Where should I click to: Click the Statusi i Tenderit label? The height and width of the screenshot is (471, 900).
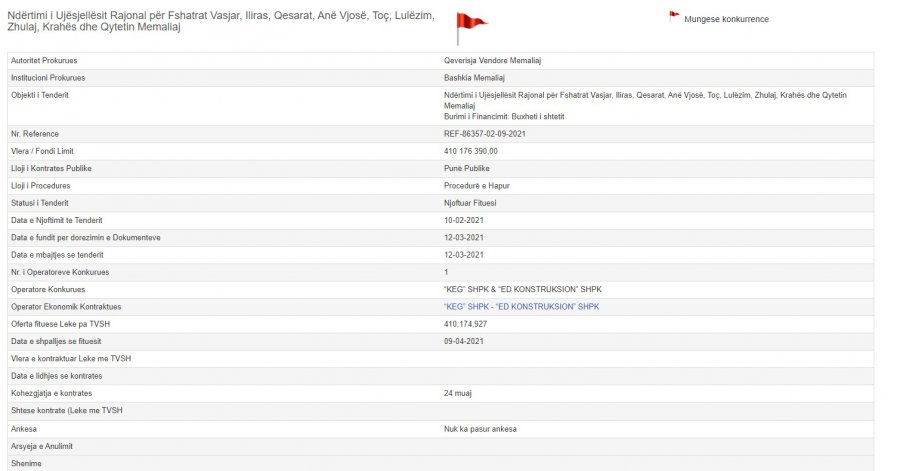pos(40,203)
